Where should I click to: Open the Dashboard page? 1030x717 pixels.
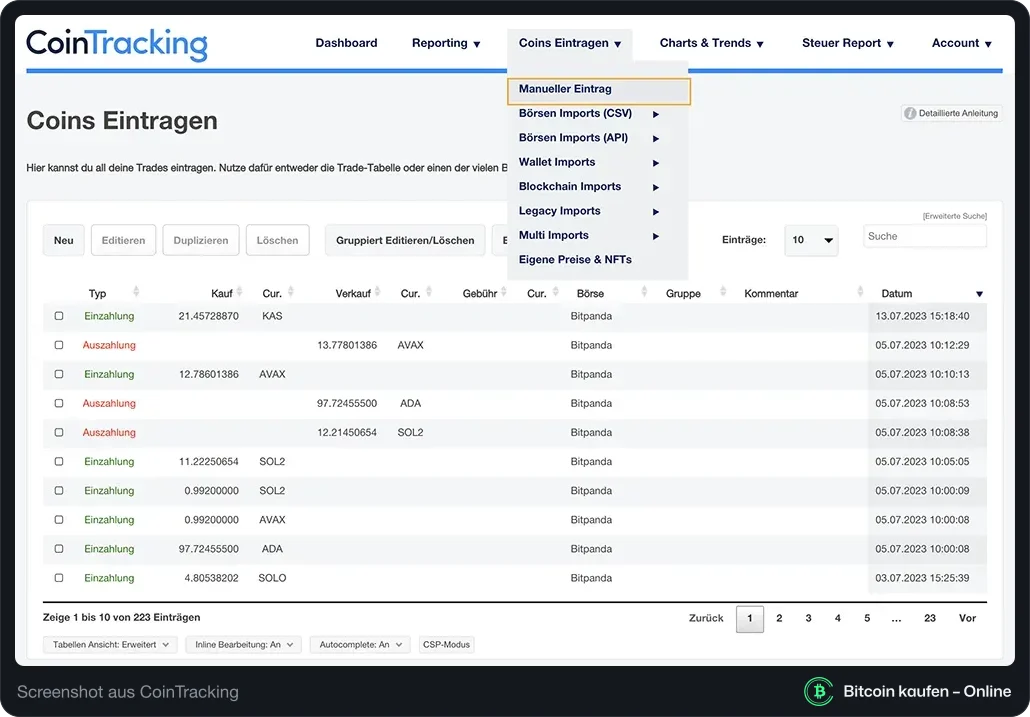tap(346, 43)
